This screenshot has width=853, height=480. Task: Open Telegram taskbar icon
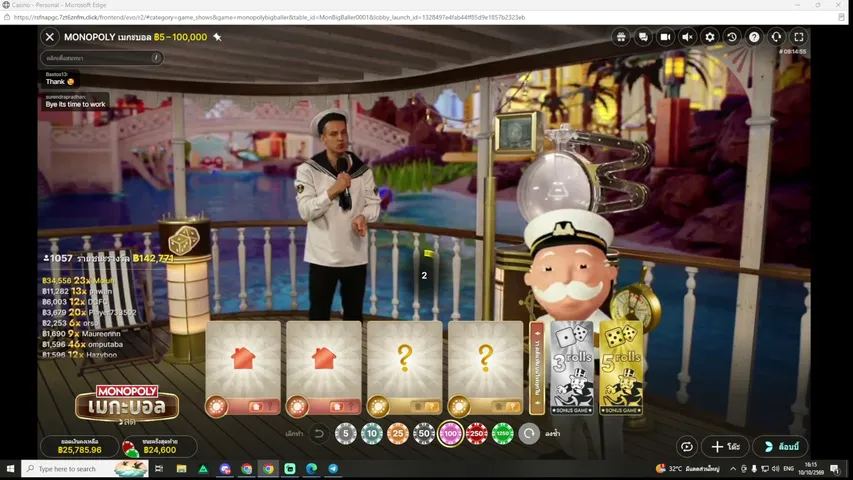(333, 469)
